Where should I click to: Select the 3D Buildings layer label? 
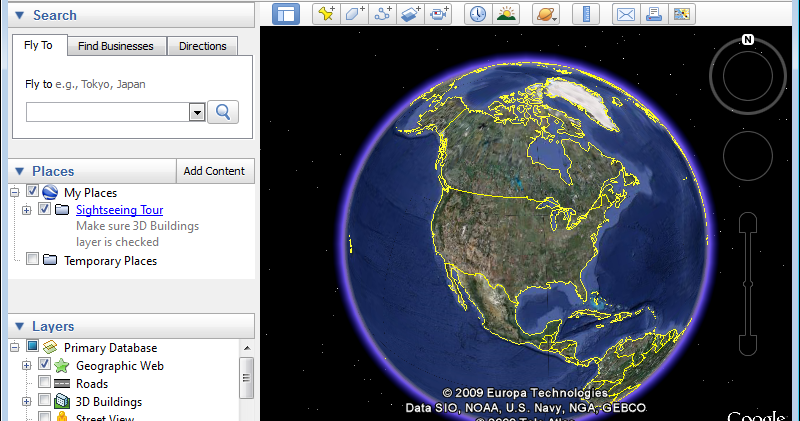click(x=109, y=402)
